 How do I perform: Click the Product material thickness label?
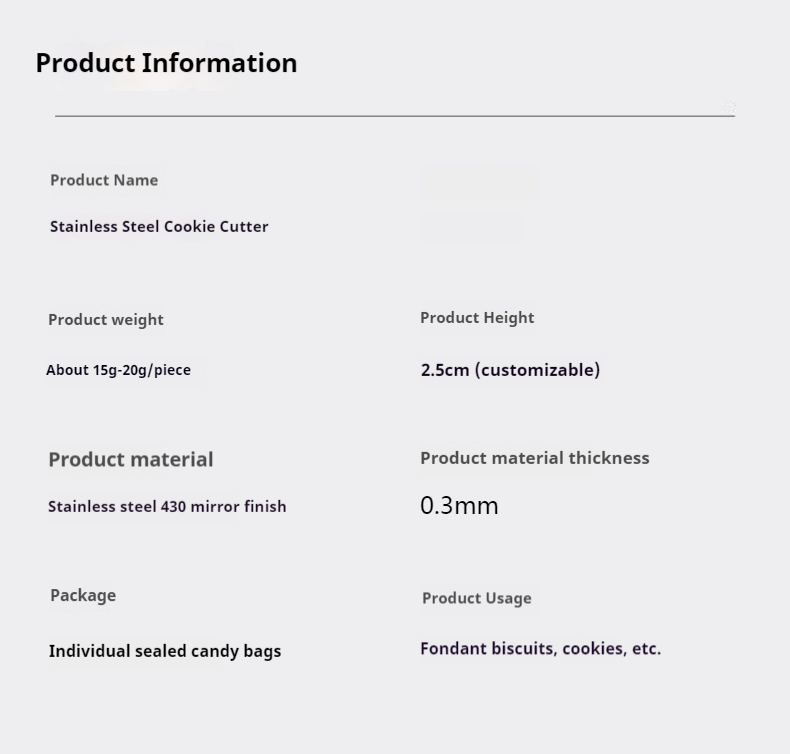click(535, 458)
